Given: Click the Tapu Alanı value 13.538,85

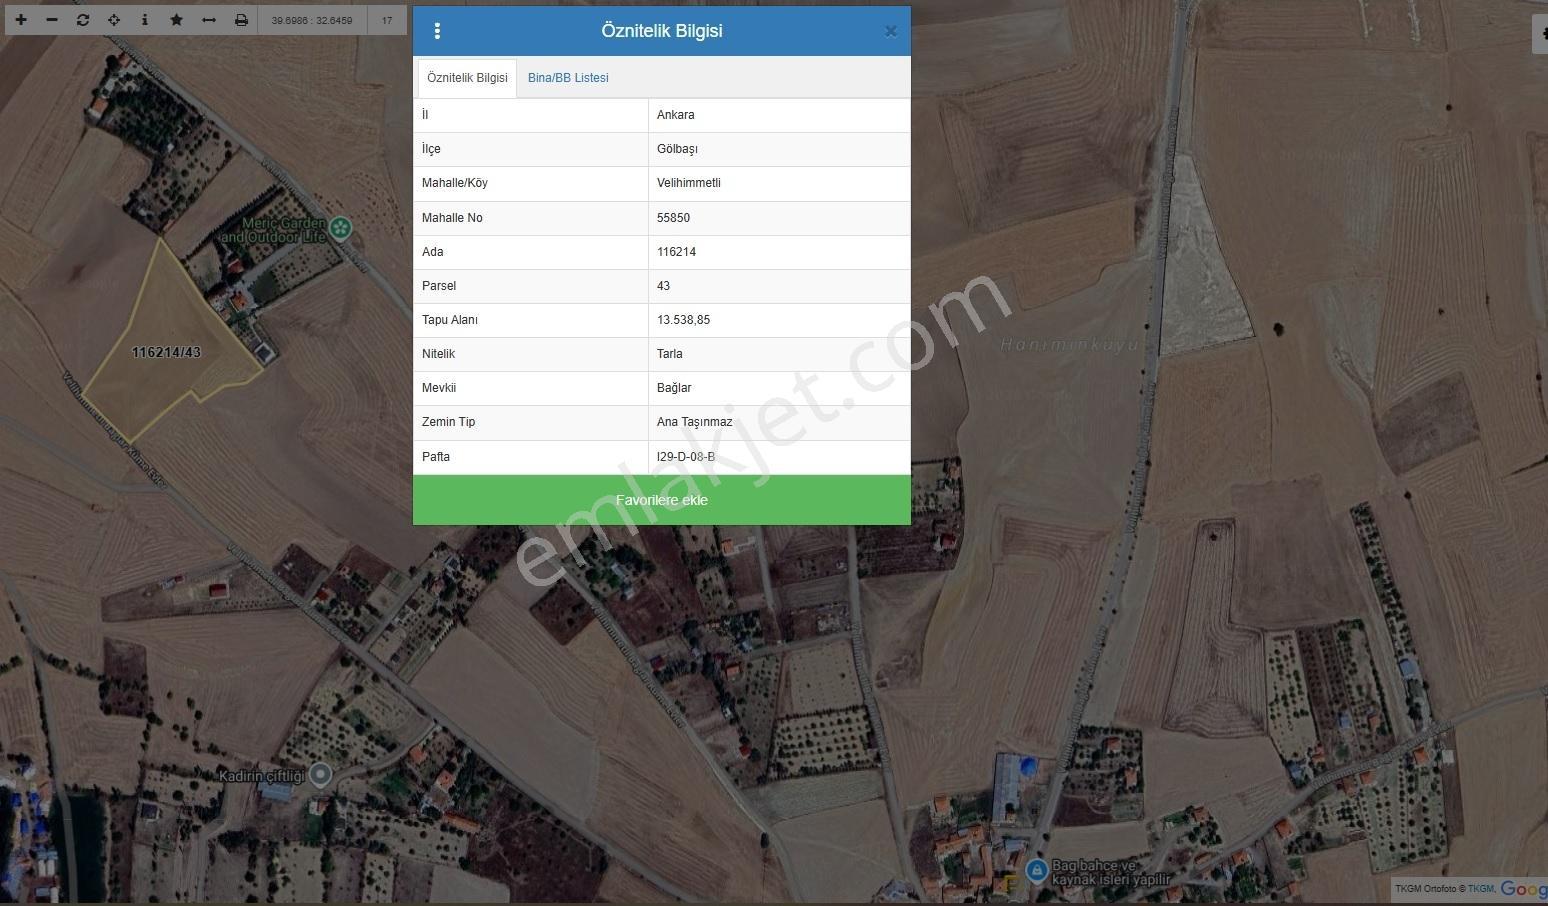Looking at the screenshot, I should 683,320.
